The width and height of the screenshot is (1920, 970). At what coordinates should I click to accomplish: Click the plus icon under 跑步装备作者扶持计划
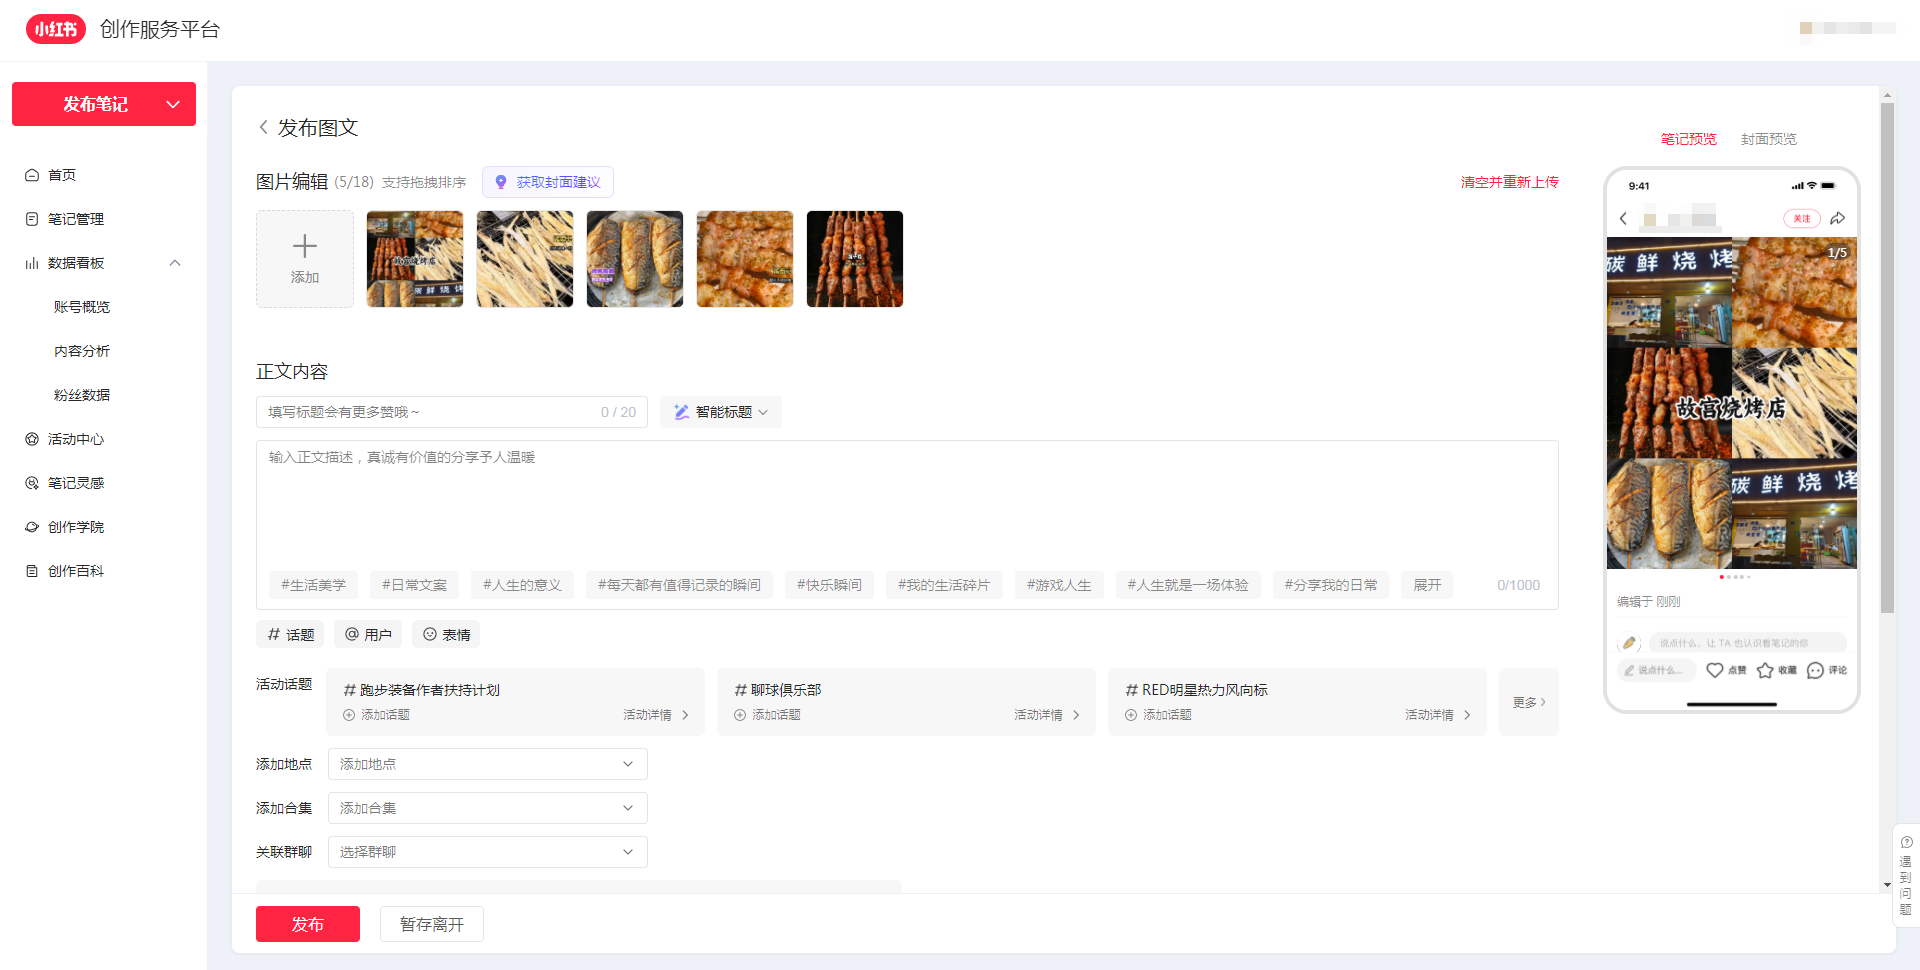click(349, 715)
